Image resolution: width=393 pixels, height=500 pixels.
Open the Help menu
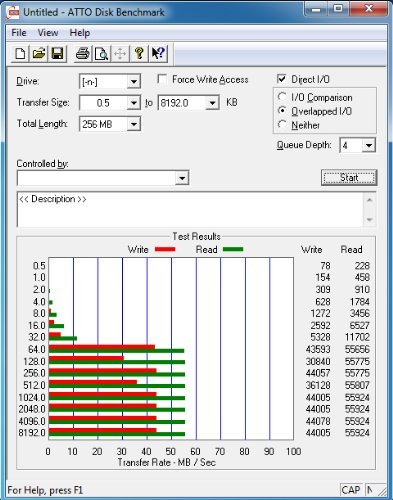coord(80,33)
